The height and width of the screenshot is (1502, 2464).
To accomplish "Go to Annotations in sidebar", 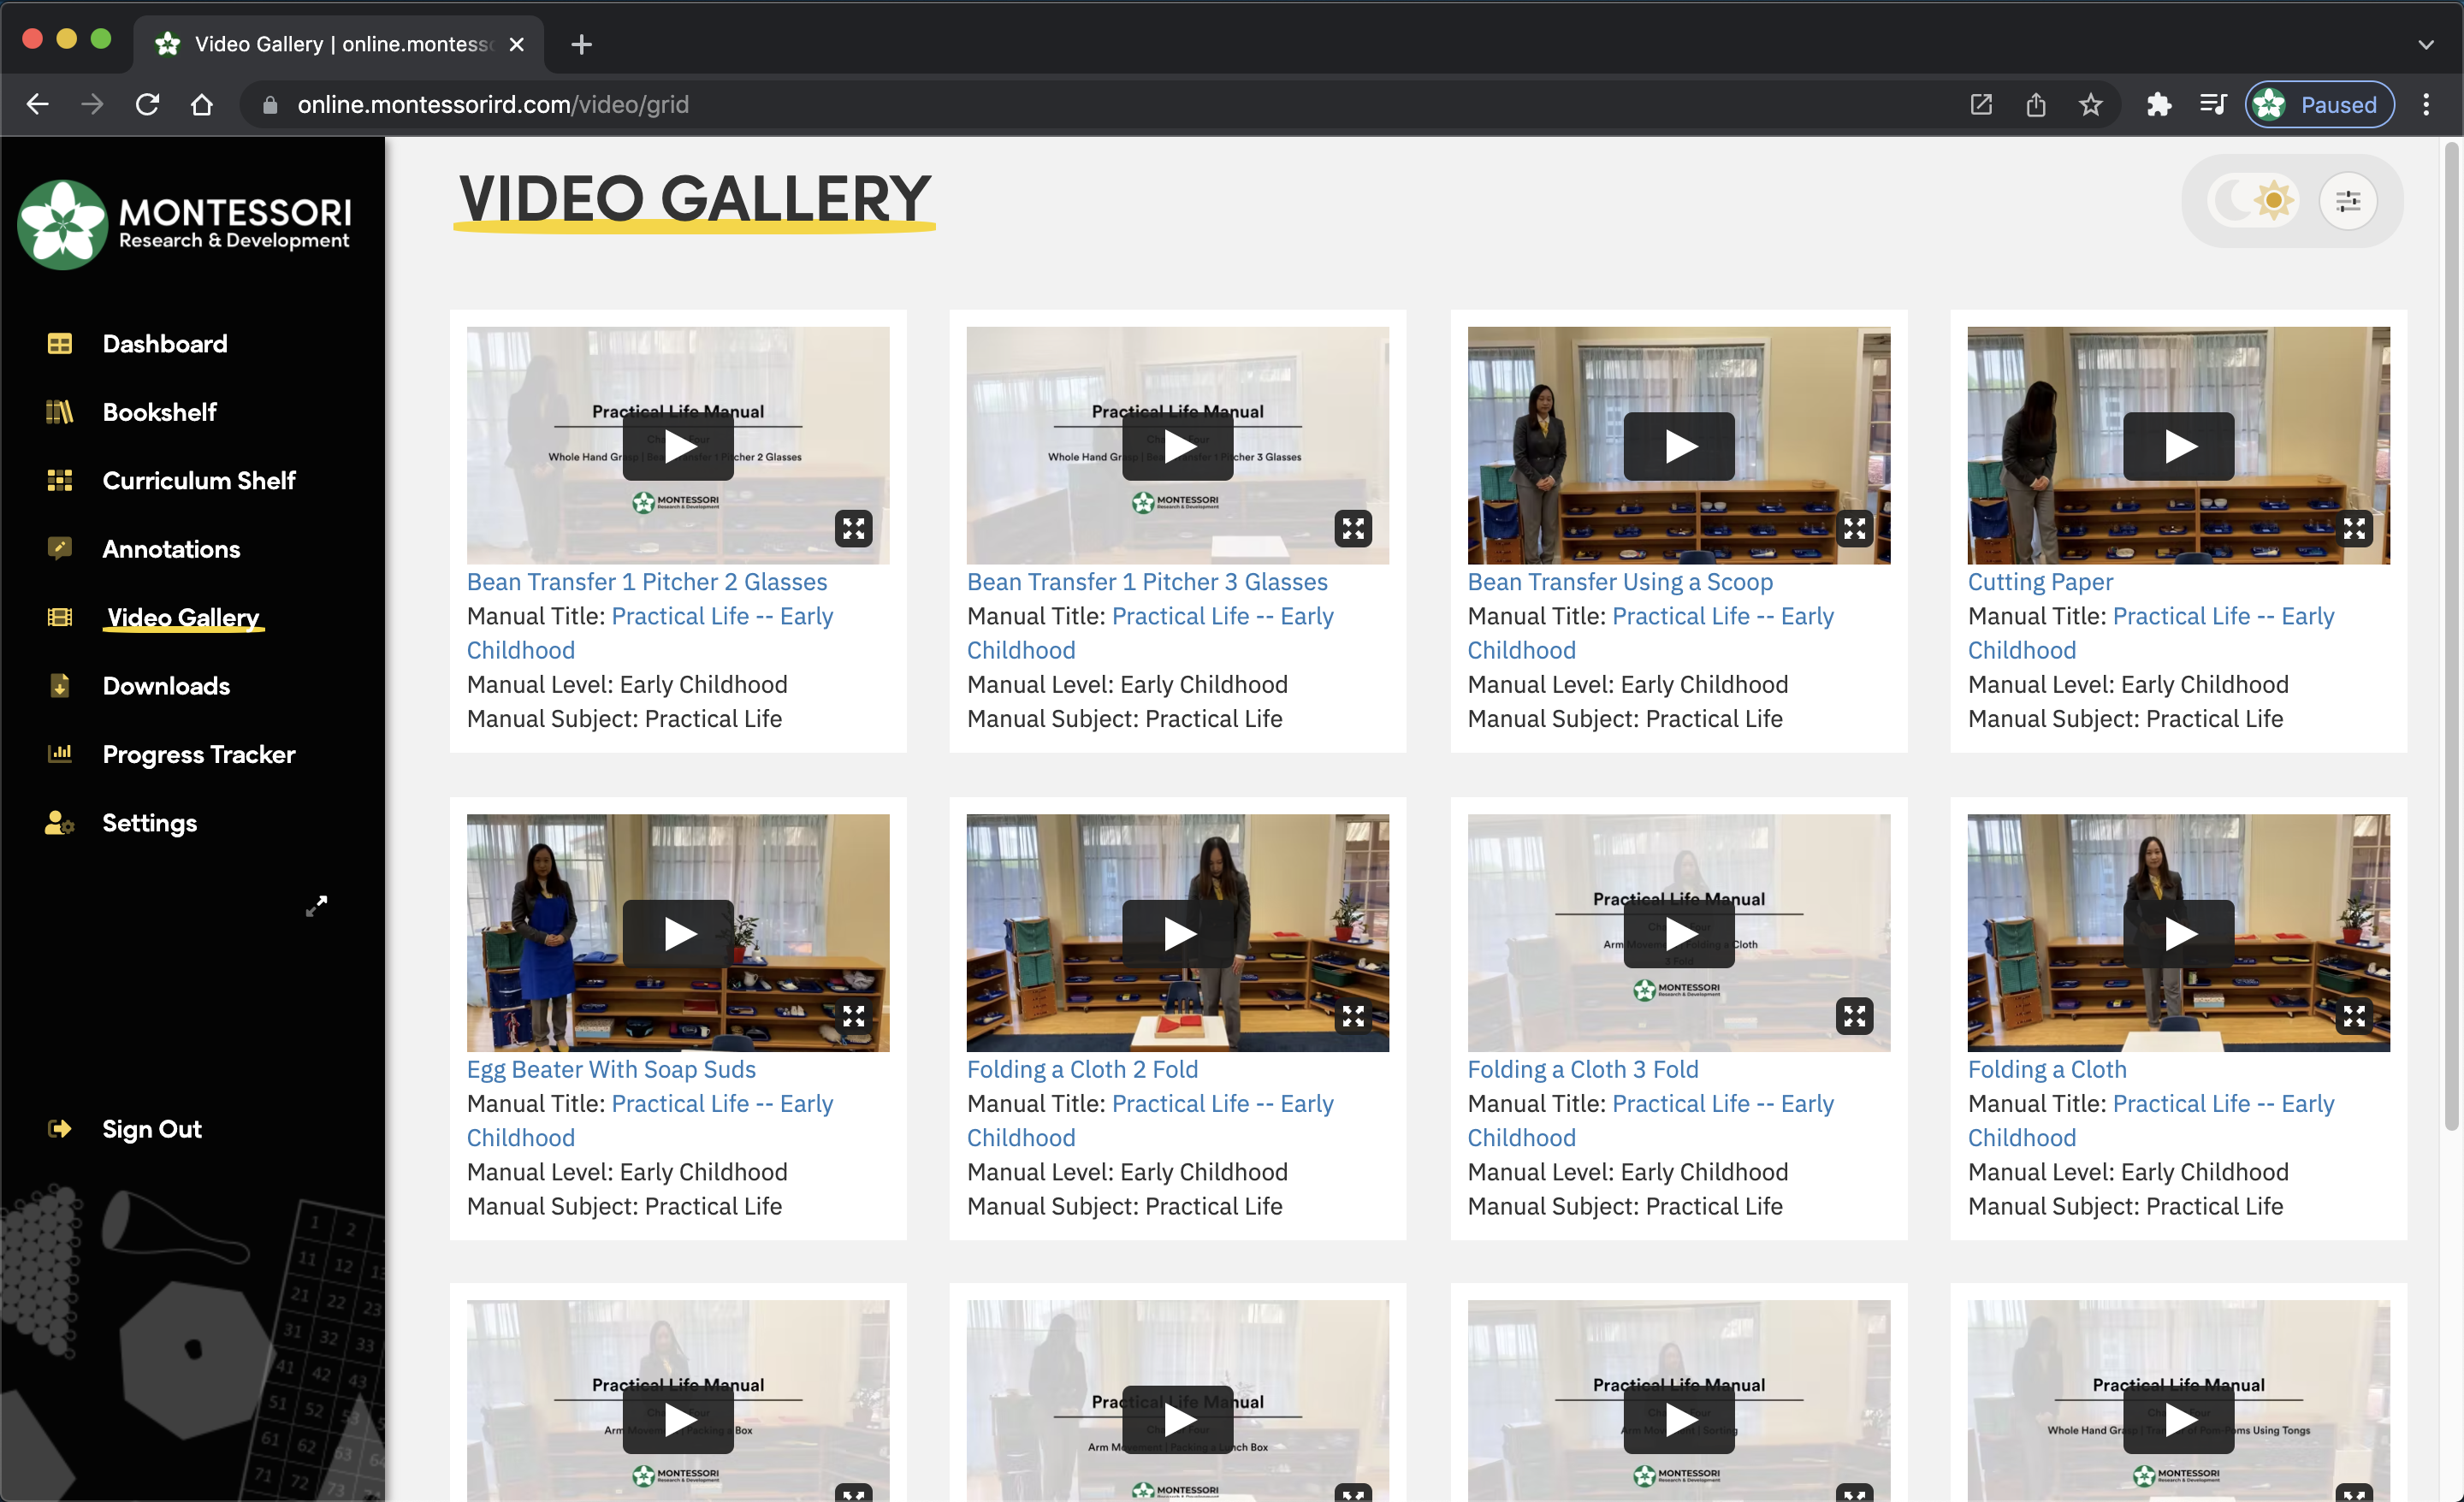I will coord(171,549).
